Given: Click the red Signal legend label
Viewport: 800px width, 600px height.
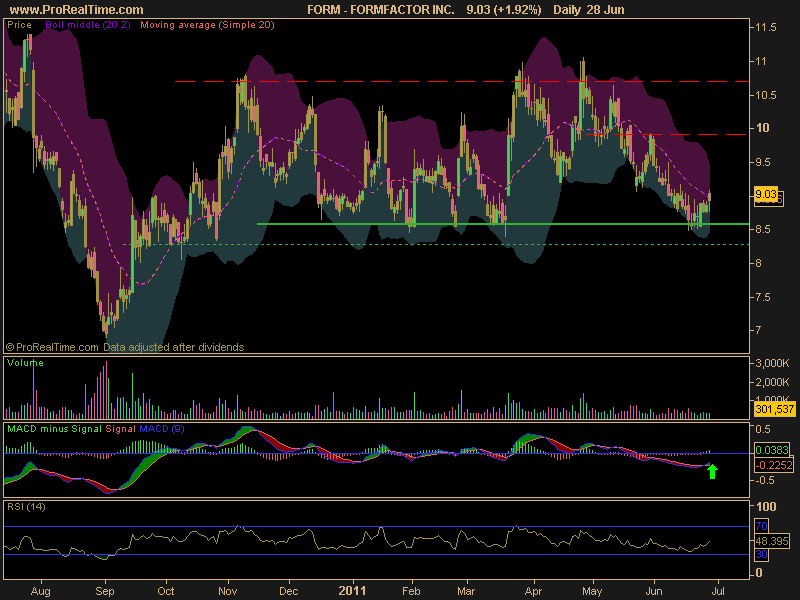Looking at the screenshot, I should (120, 429).
